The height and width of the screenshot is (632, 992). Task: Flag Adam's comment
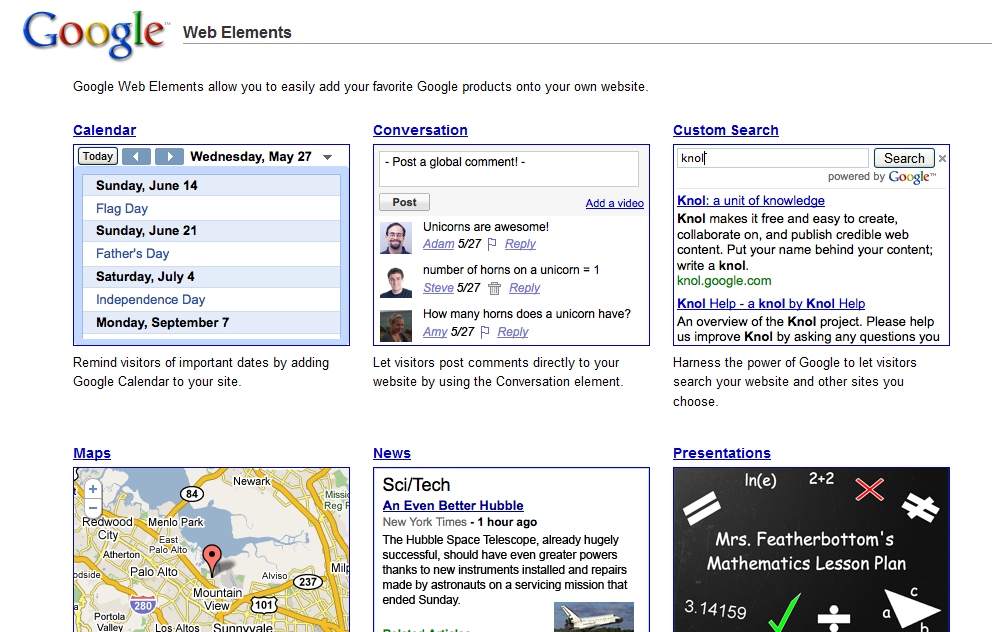tap(492, 244)
